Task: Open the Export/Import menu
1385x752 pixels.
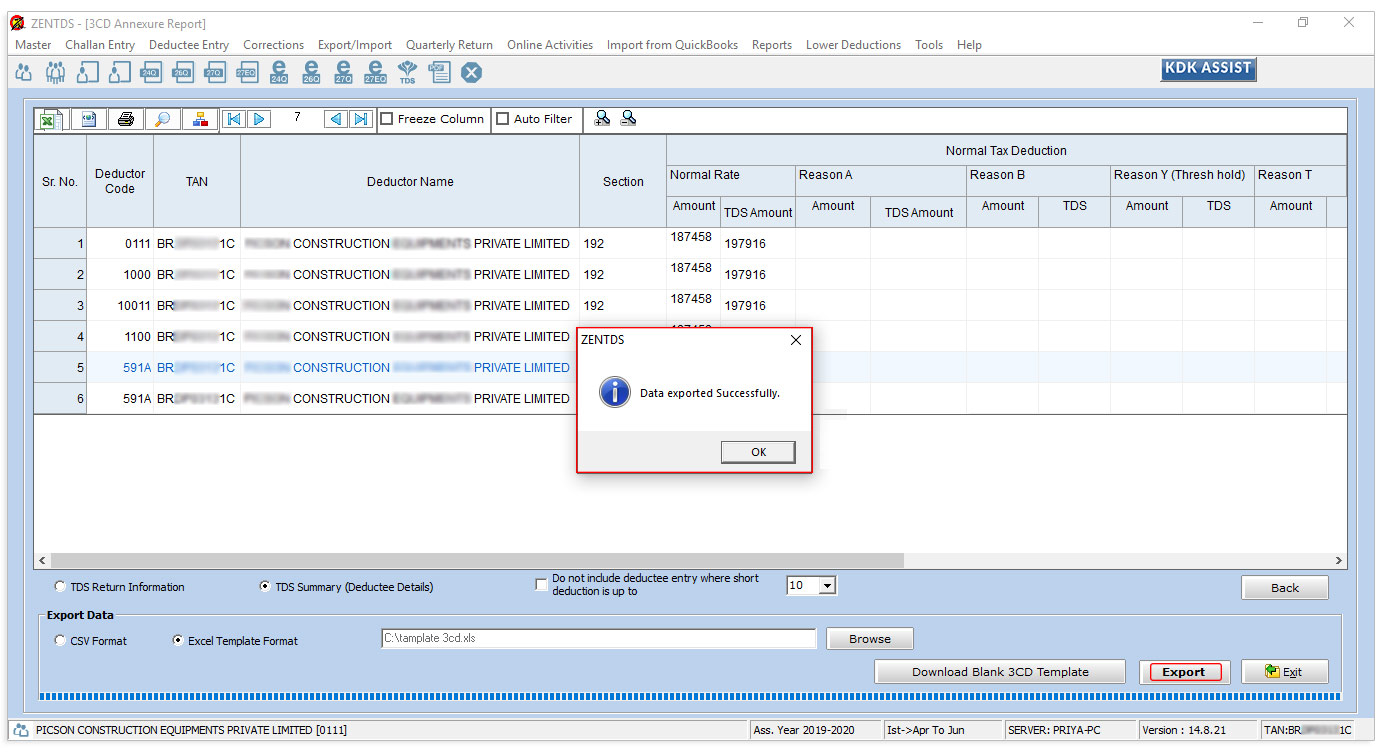Action: tap(355, 45)
